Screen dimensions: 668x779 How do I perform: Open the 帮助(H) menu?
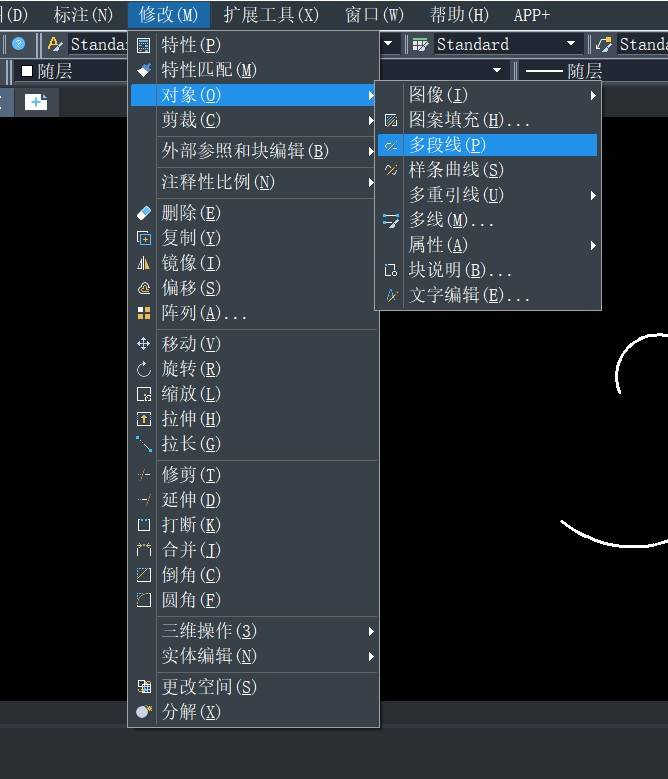(x=459, y=15)
